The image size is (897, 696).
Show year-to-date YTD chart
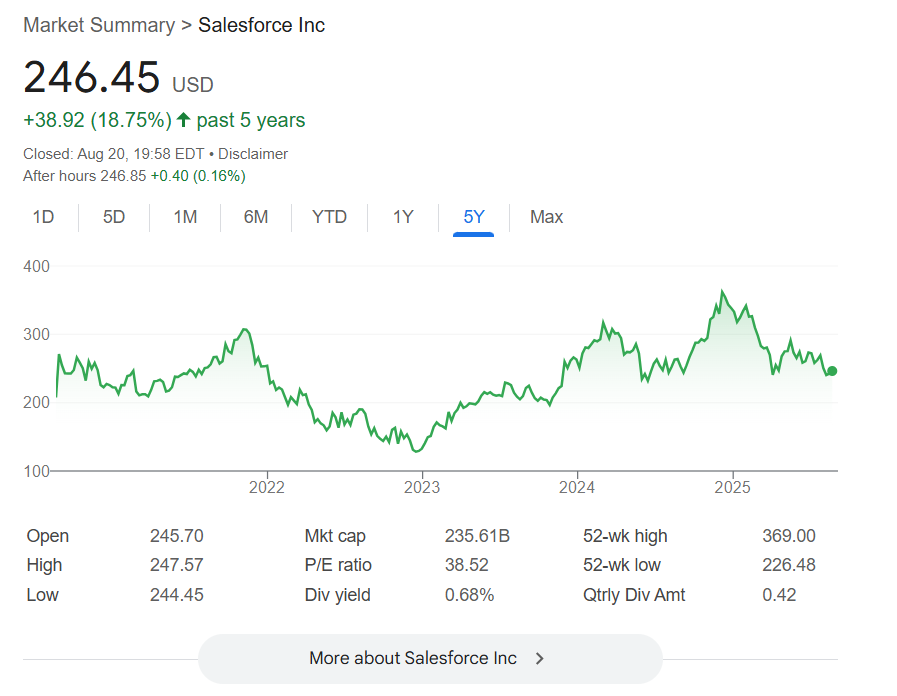click(x=330, y=217)
